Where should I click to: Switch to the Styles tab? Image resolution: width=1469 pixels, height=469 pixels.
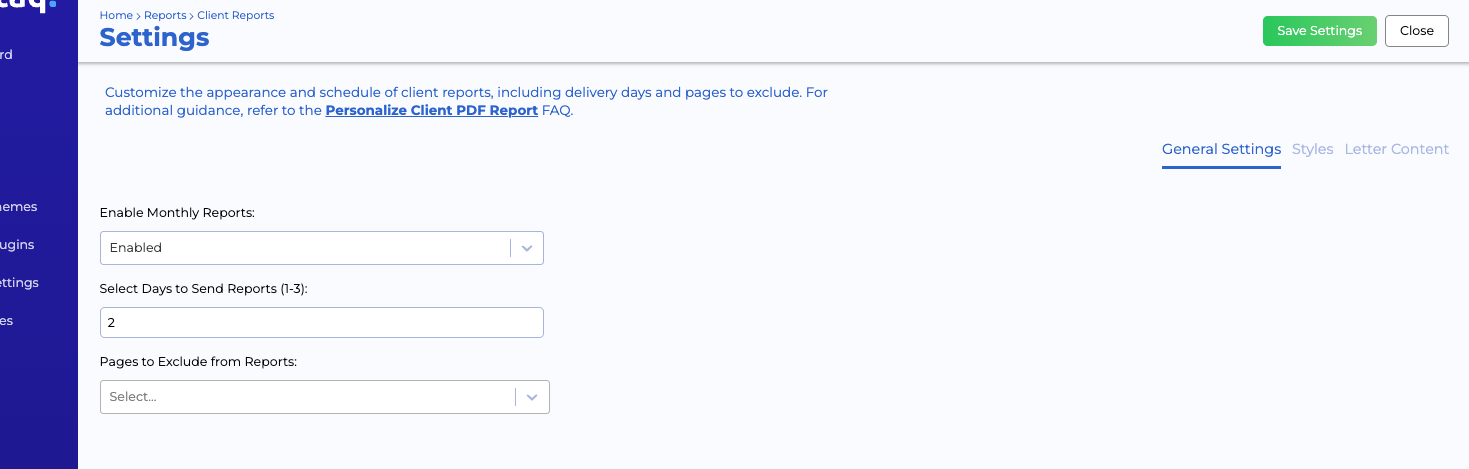coord(1312,149)
